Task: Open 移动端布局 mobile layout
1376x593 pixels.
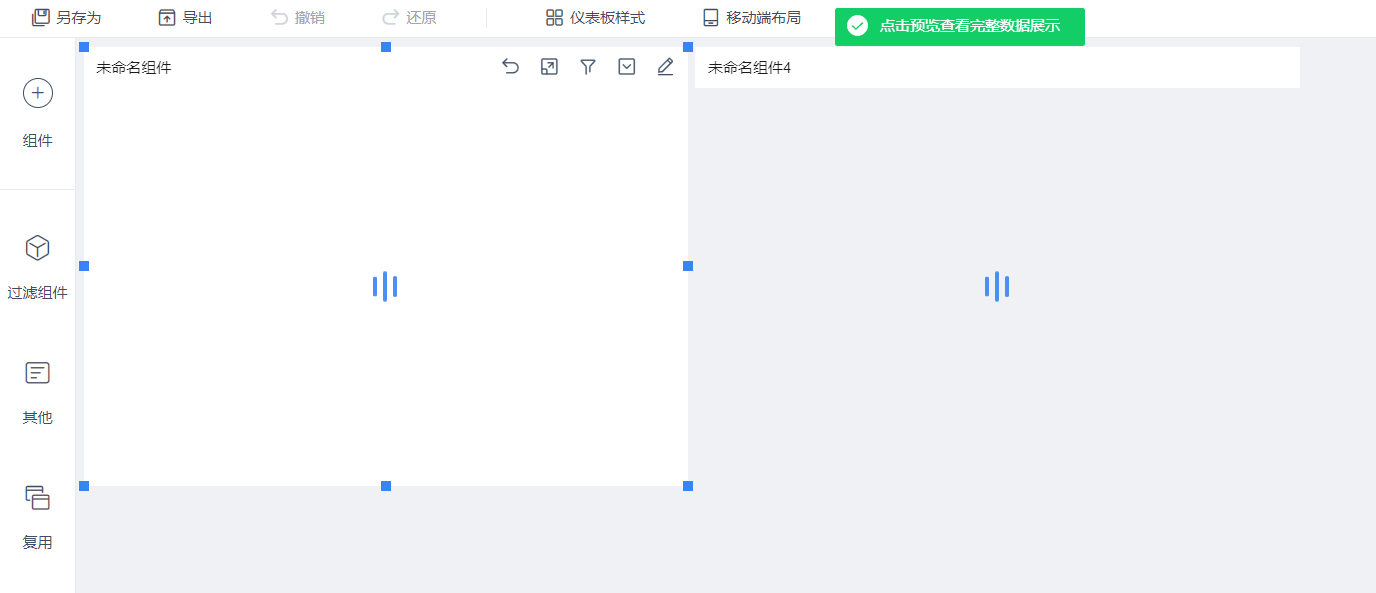Action: (x=751, y=18)
